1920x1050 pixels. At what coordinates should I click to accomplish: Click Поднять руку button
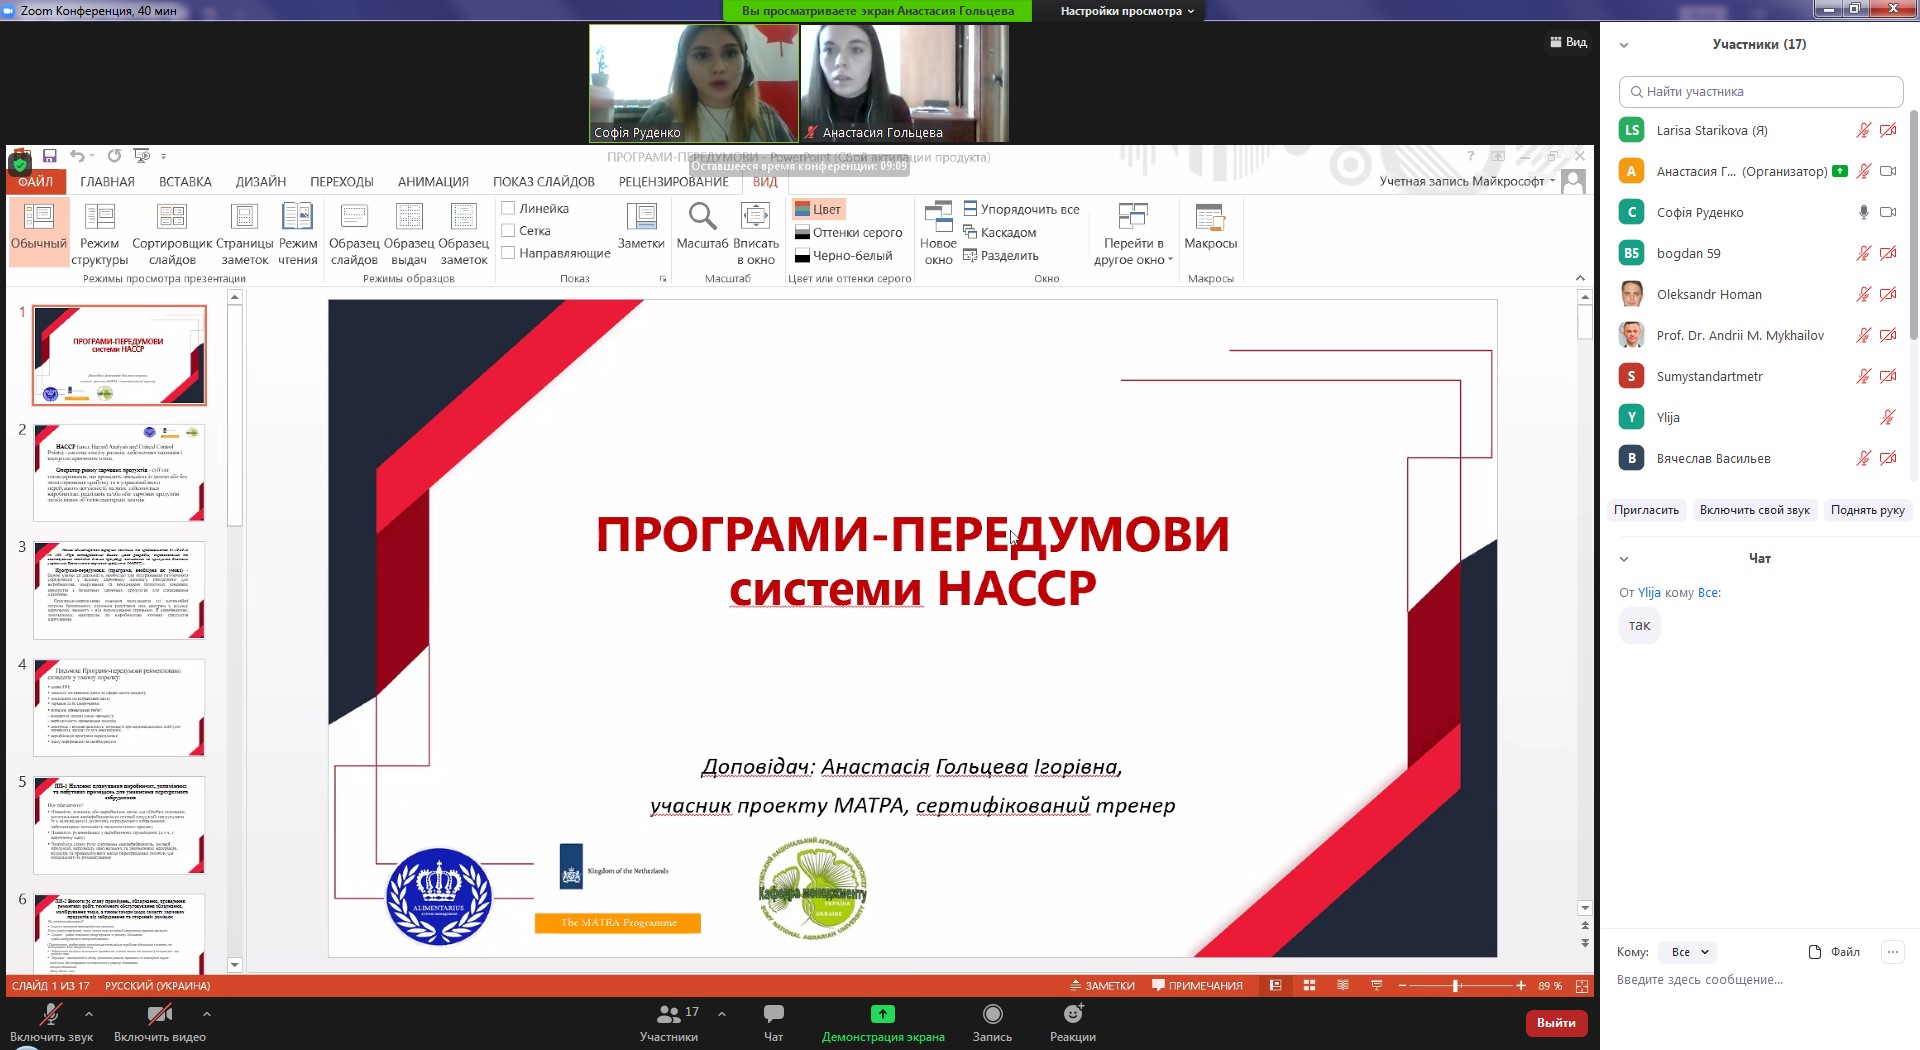pos(1867,510)
